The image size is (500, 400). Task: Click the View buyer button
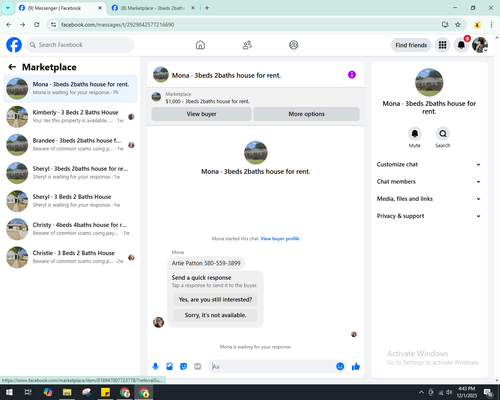pyautogui.click(x=201, y=114)
